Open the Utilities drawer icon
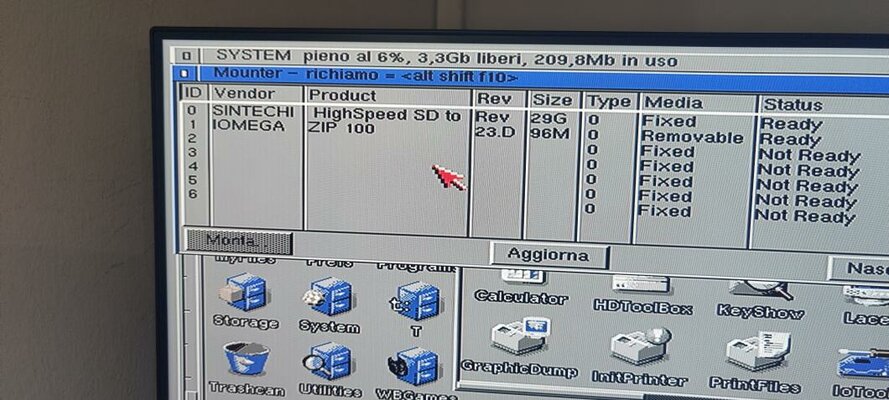 pyautogui.click(x=329, y=363)
